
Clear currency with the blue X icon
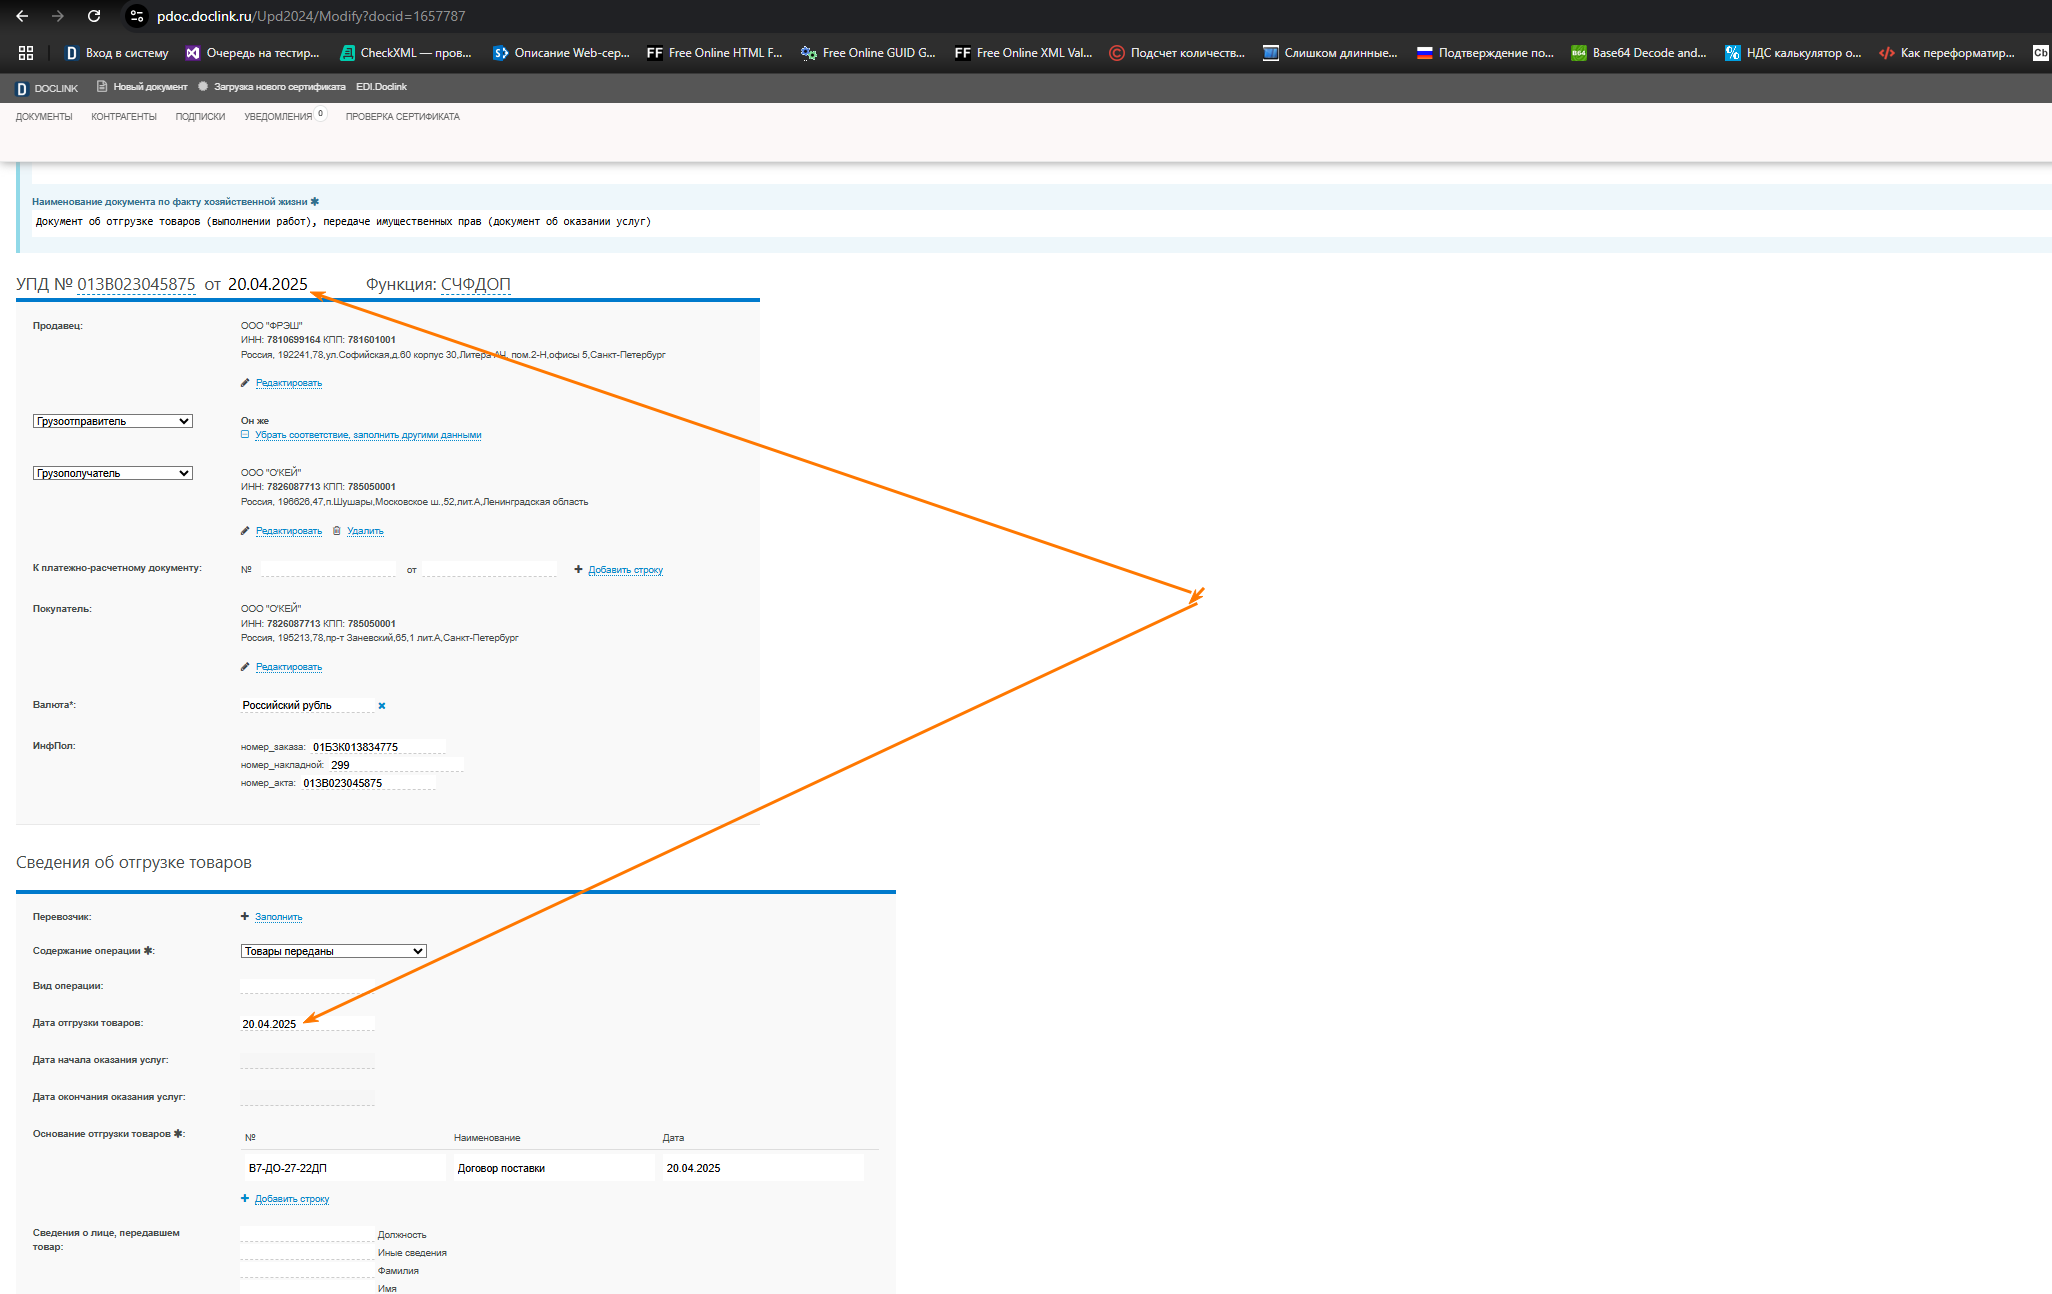point(382,706)
